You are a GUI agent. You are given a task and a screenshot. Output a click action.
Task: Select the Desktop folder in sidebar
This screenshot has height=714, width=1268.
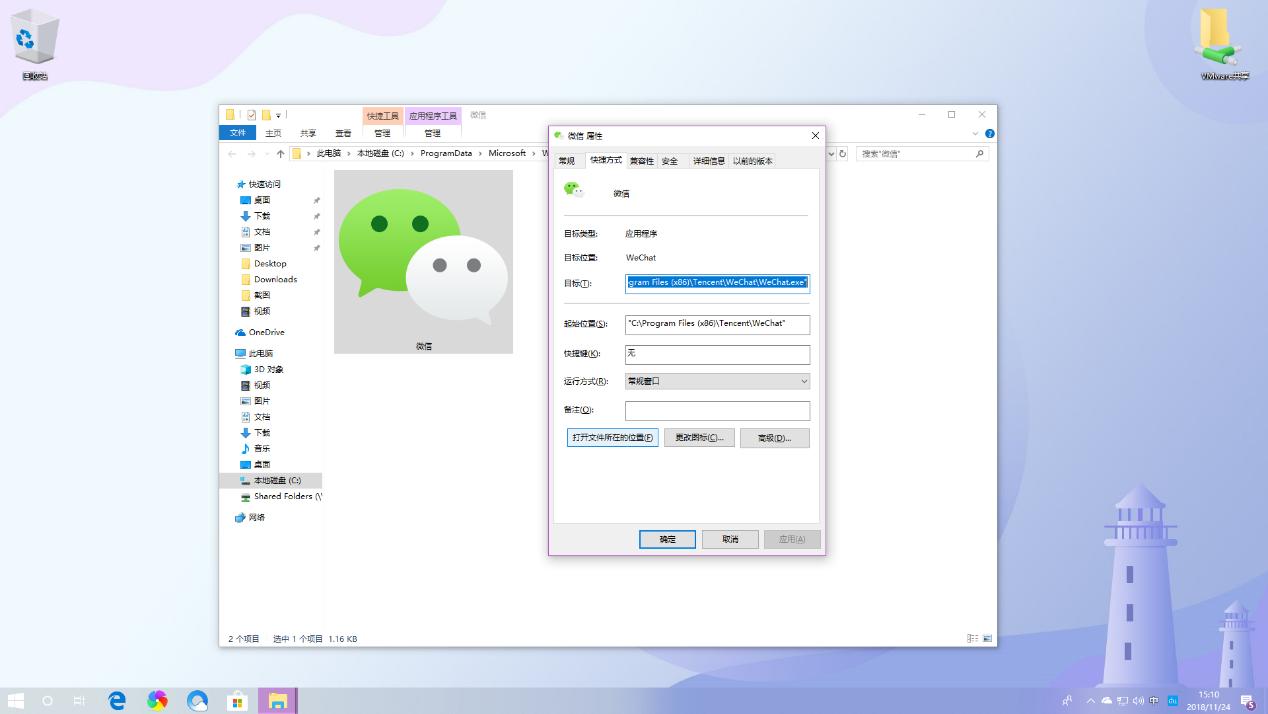[x=263, y=263]
